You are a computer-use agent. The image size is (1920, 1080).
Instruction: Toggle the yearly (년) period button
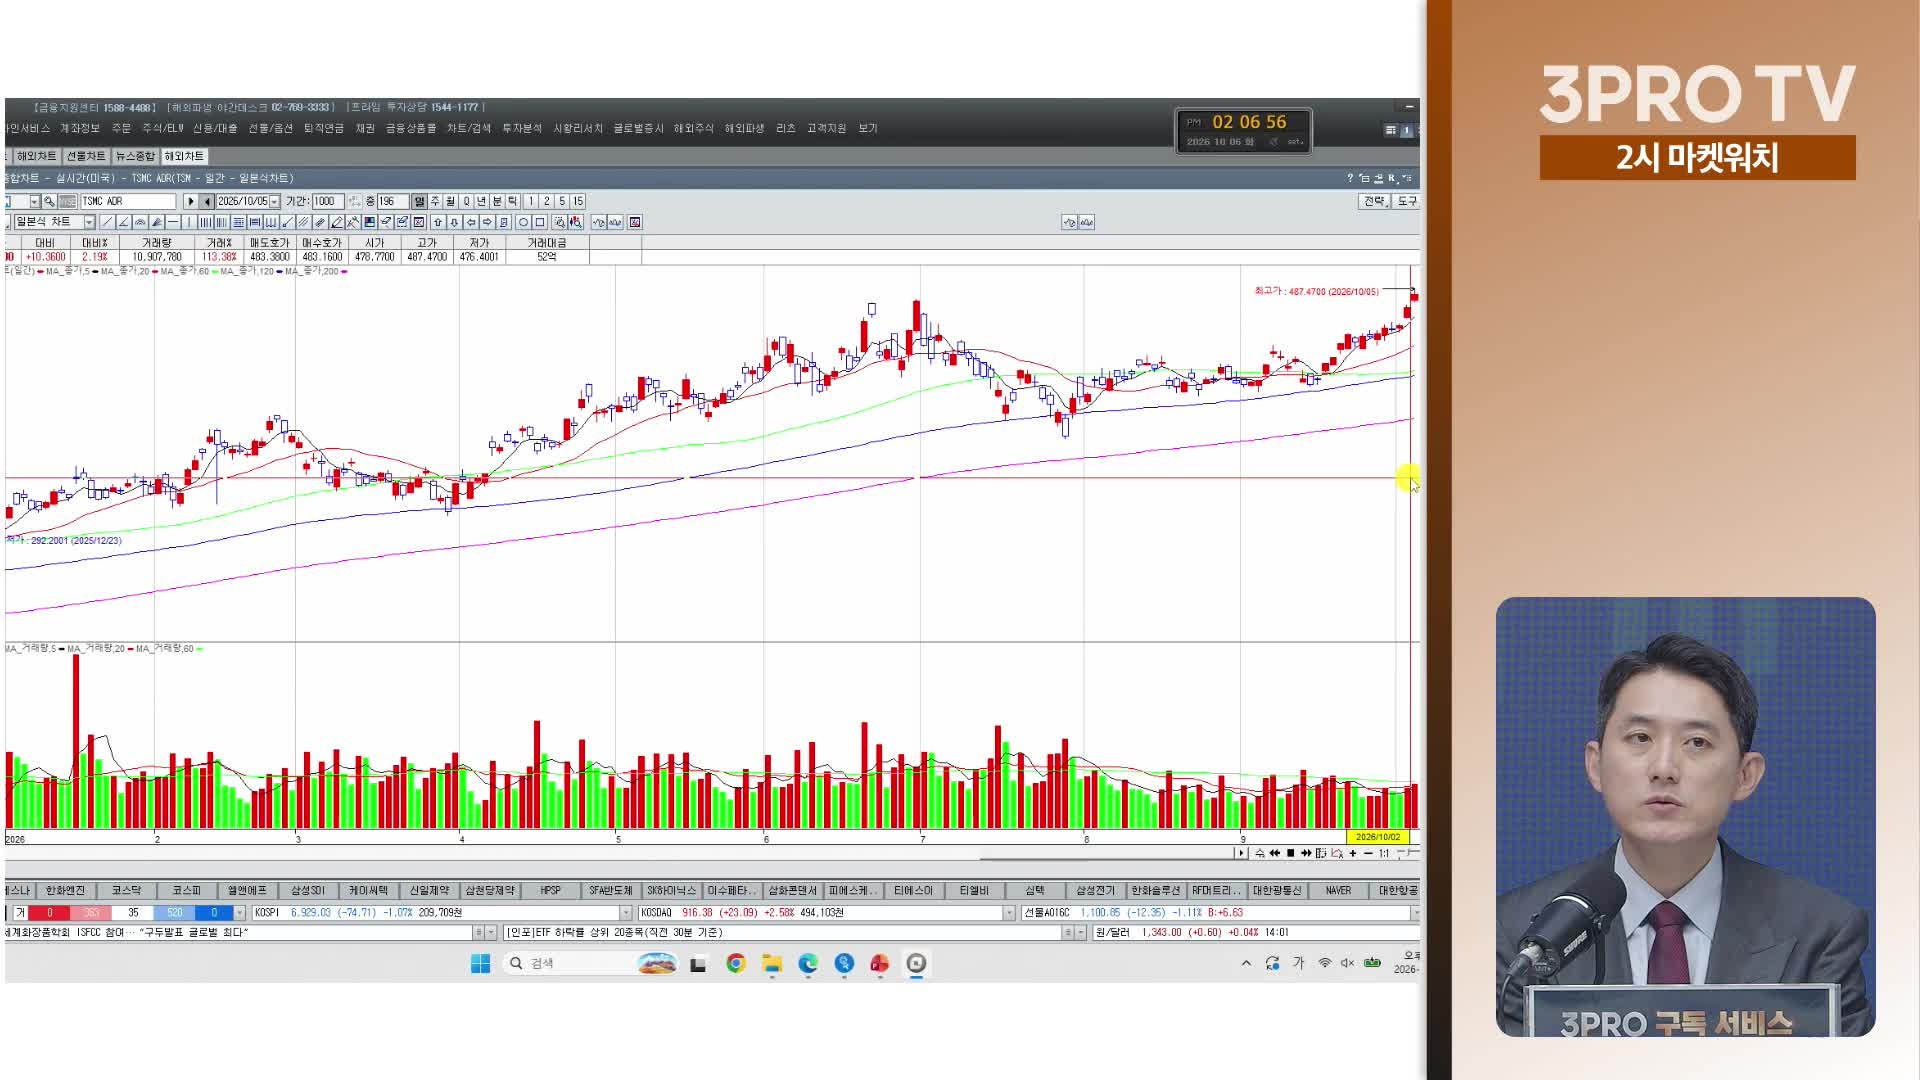pos(481,201)
